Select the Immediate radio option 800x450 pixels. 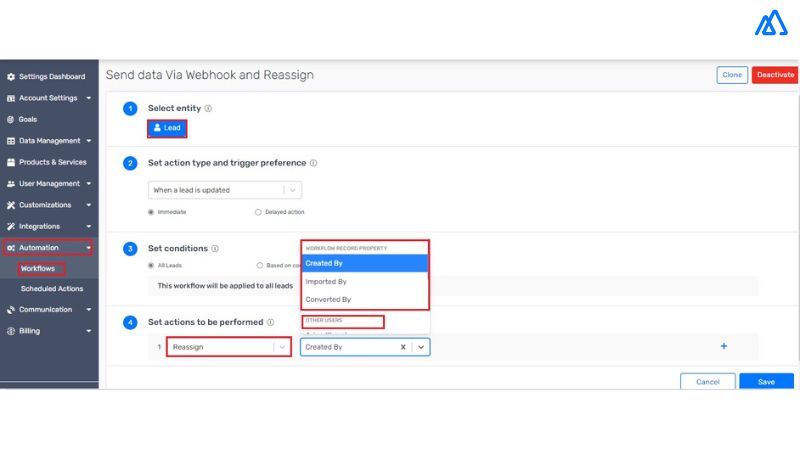pyautogui.click(x=151, y=212)
